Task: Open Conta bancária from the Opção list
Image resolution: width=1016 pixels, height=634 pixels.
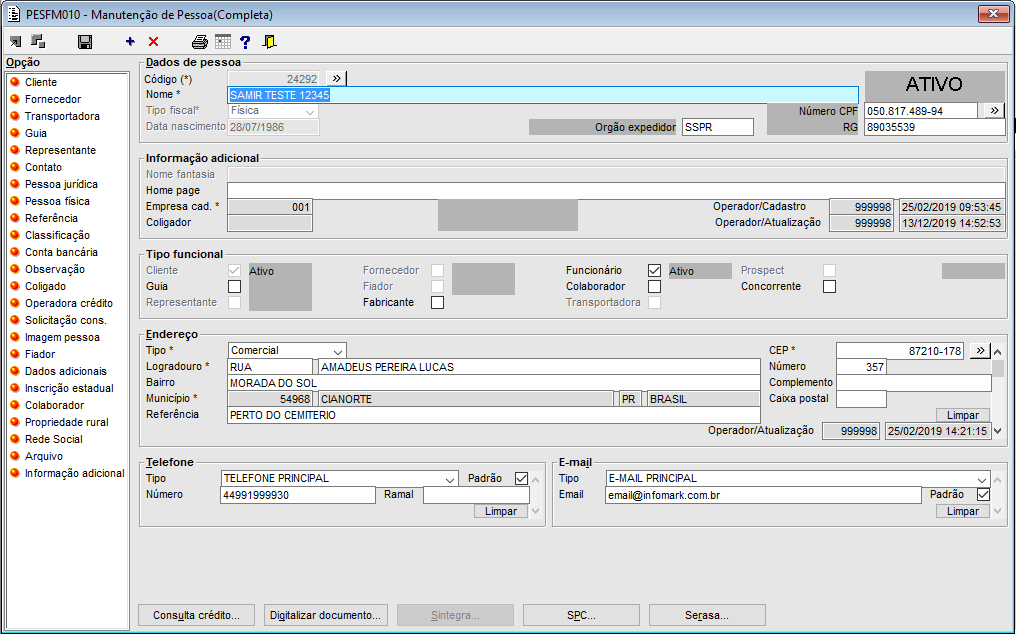Action: (61, 252)
